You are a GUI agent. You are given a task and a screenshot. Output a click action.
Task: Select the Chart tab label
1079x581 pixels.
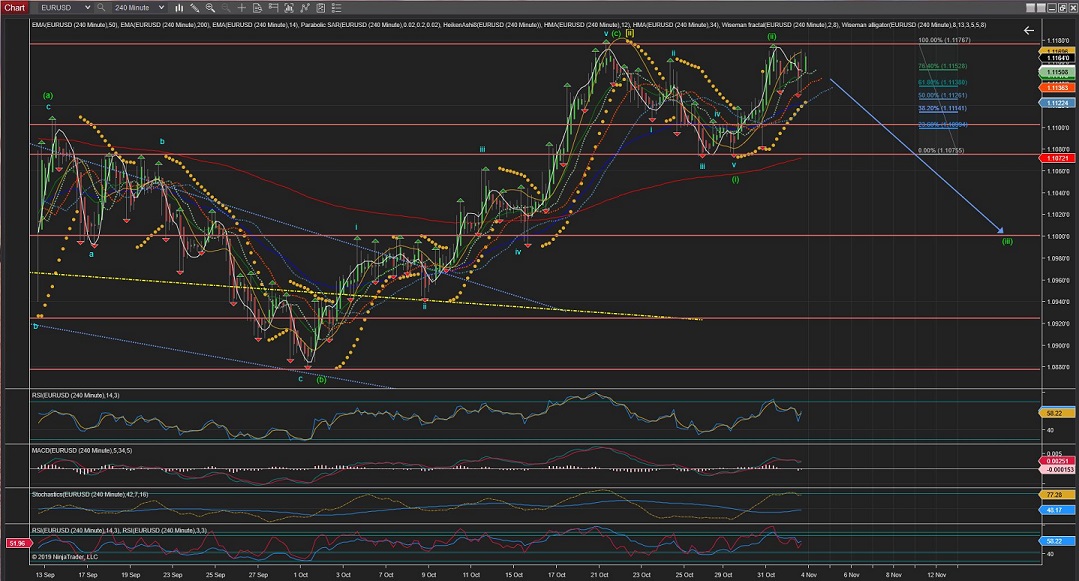[x=14, y=8]
